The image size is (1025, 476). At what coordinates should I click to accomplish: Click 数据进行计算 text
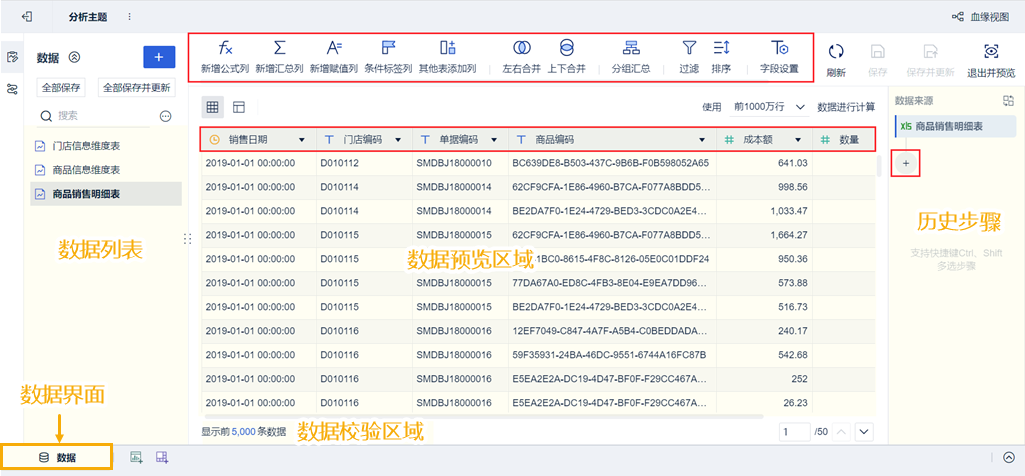tap(846, 107)
